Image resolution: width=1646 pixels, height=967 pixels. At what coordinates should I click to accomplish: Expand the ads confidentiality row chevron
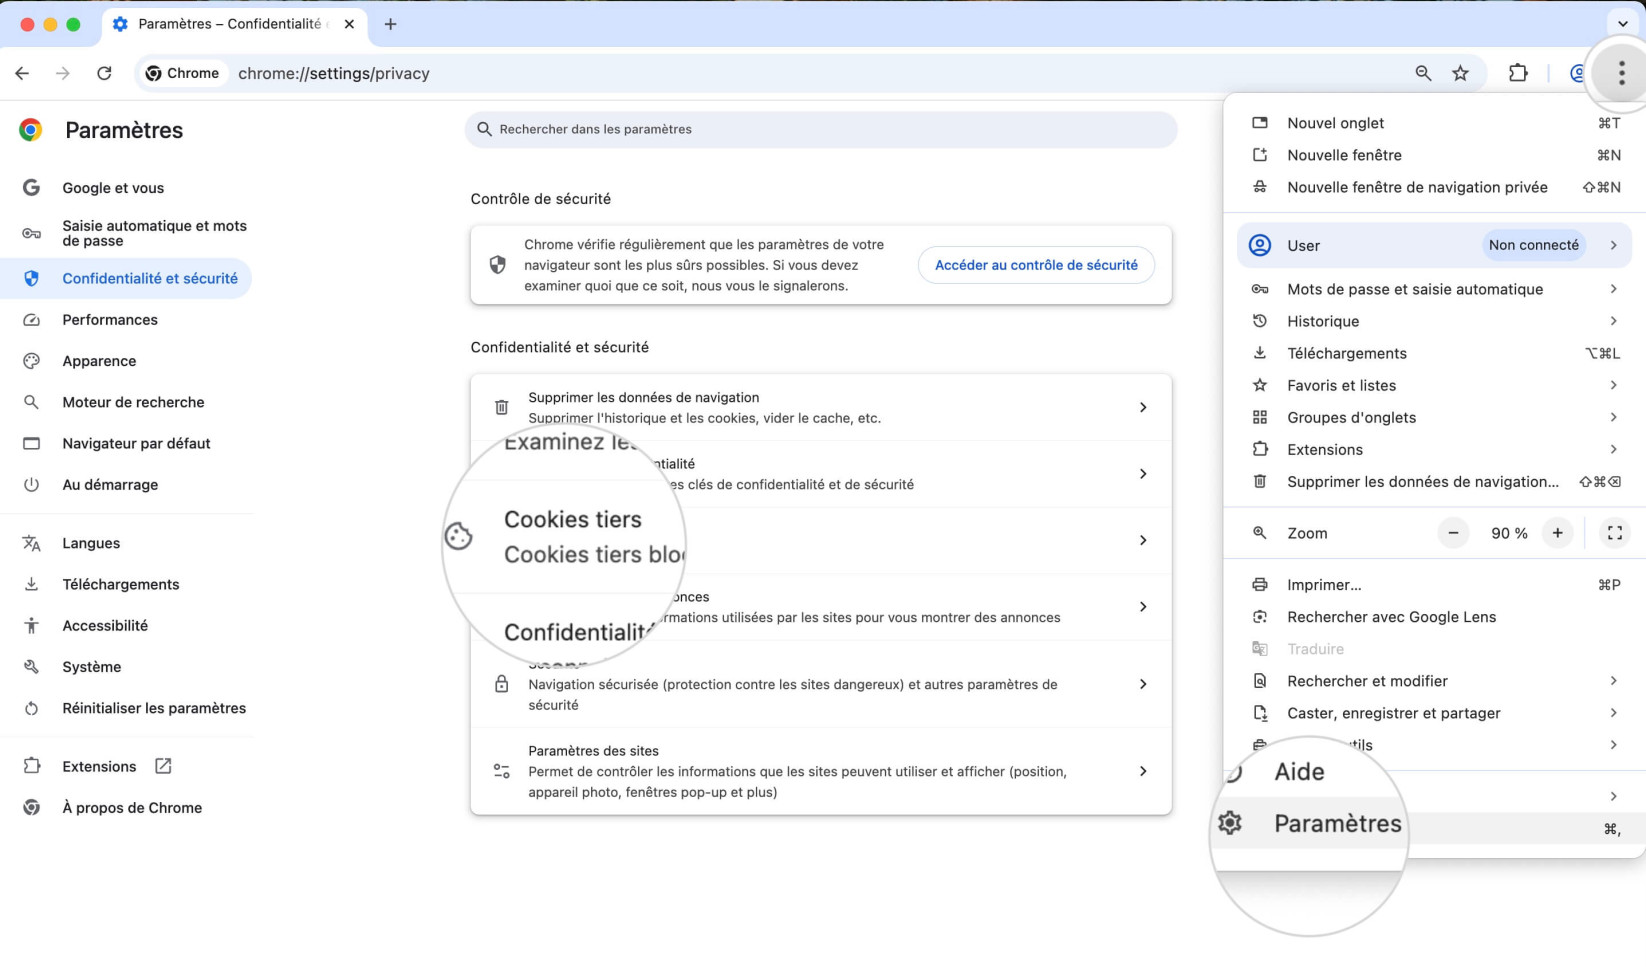click(1143, 607)
